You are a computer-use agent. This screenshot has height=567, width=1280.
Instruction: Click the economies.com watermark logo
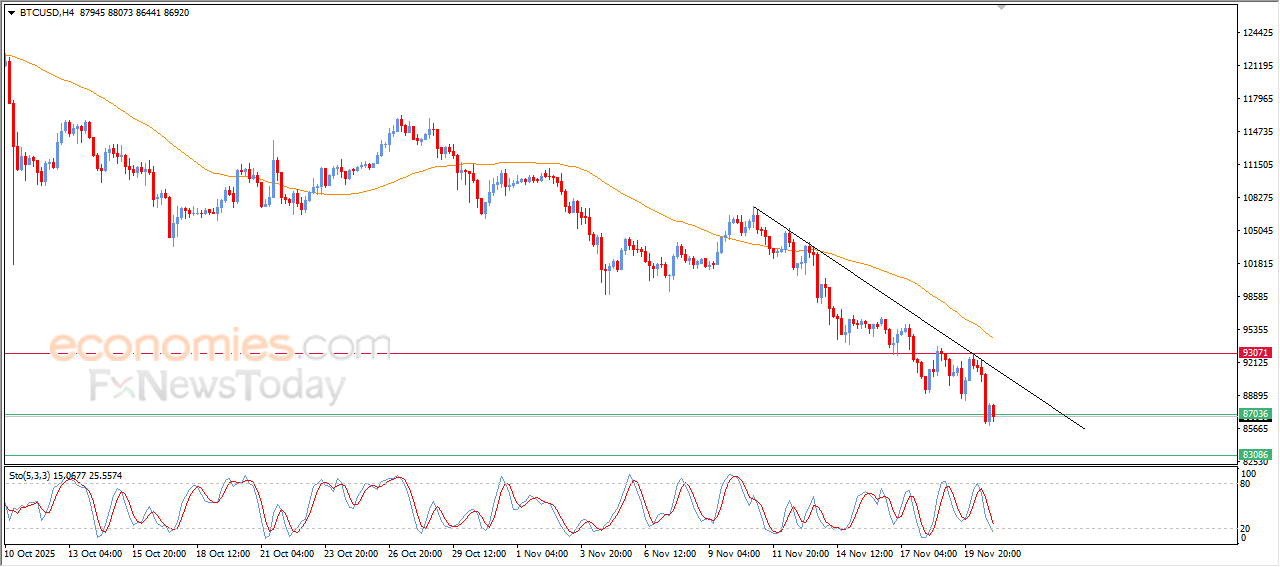[x=220, y=346]
